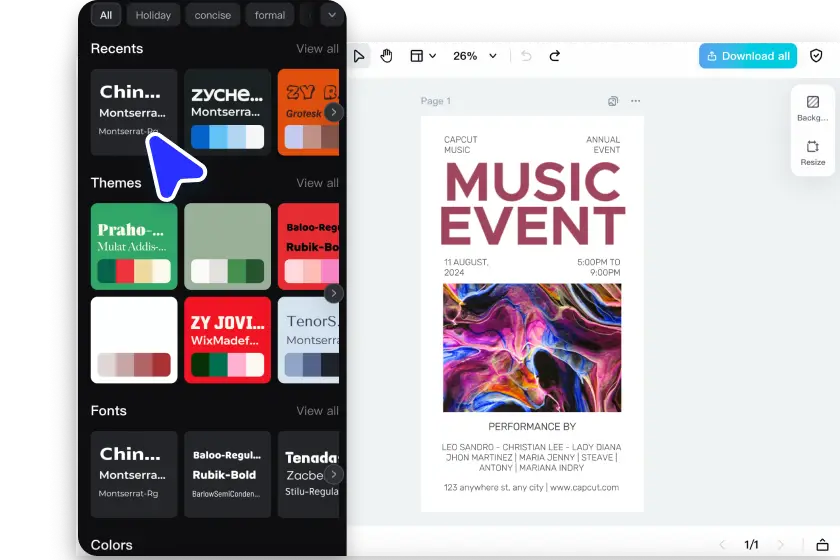Duplicate Page 1 icon
Screen dimensions: 840x560
(613, 101)
